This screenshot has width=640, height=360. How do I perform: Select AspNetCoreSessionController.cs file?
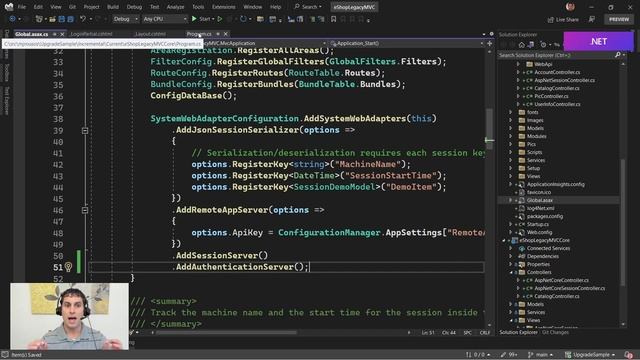click(x=569, y=288)
